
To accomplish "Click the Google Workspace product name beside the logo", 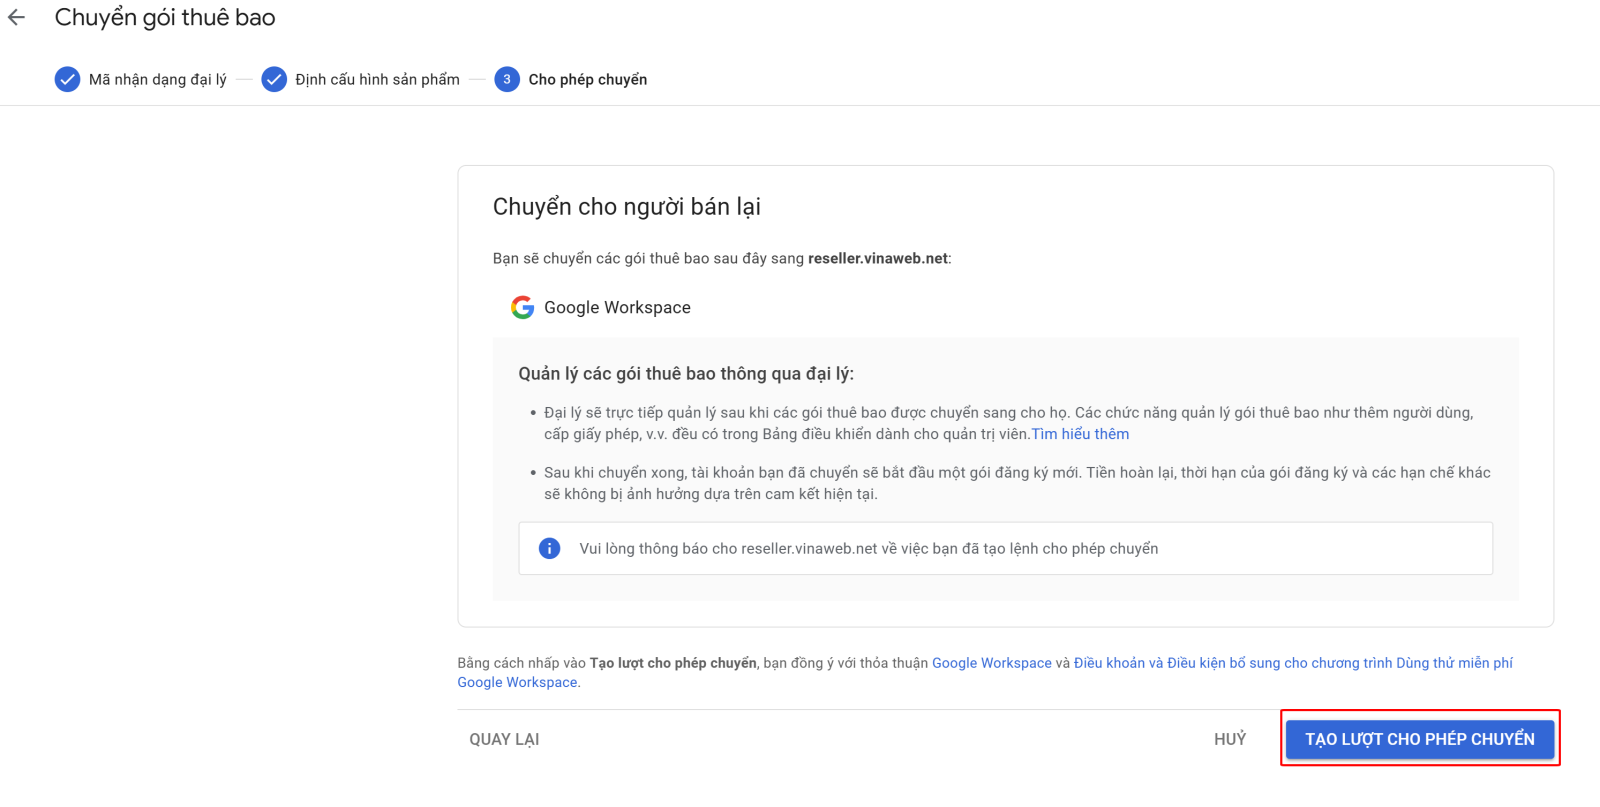I will 617,307.
